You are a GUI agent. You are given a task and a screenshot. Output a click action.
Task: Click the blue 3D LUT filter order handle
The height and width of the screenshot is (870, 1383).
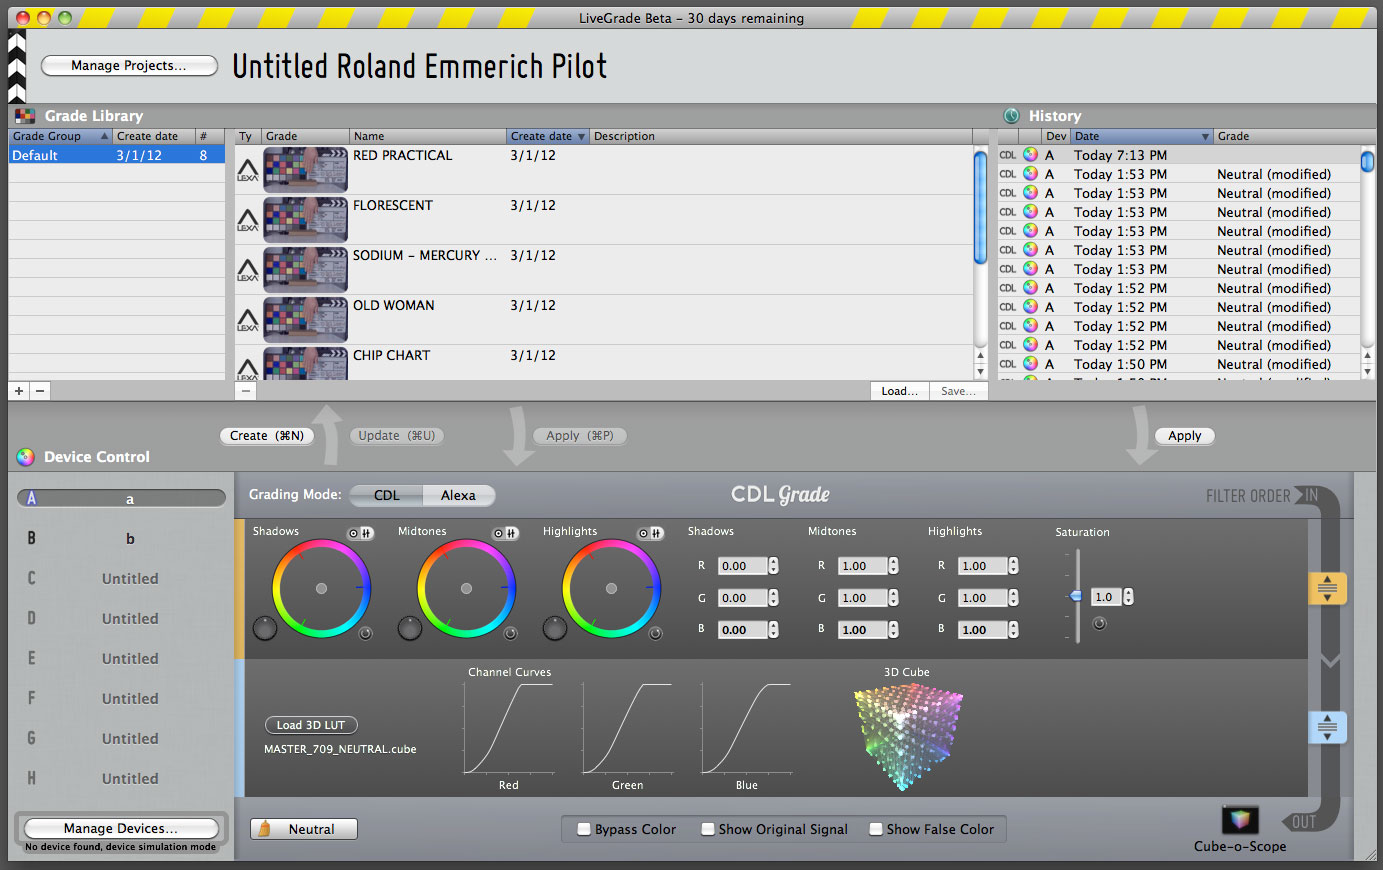point(1327,727)
